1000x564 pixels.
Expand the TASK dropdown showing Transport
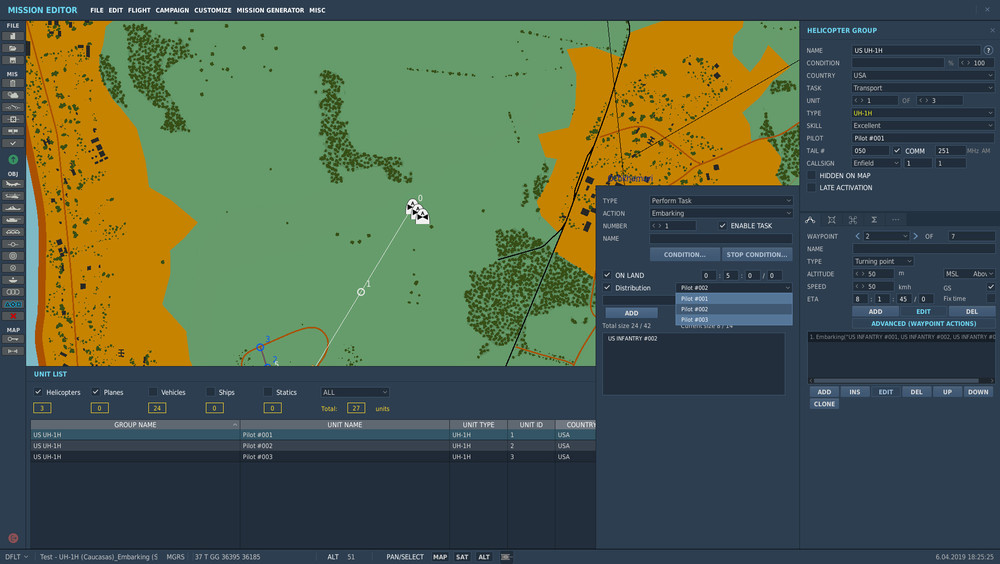tap(922, 88)
